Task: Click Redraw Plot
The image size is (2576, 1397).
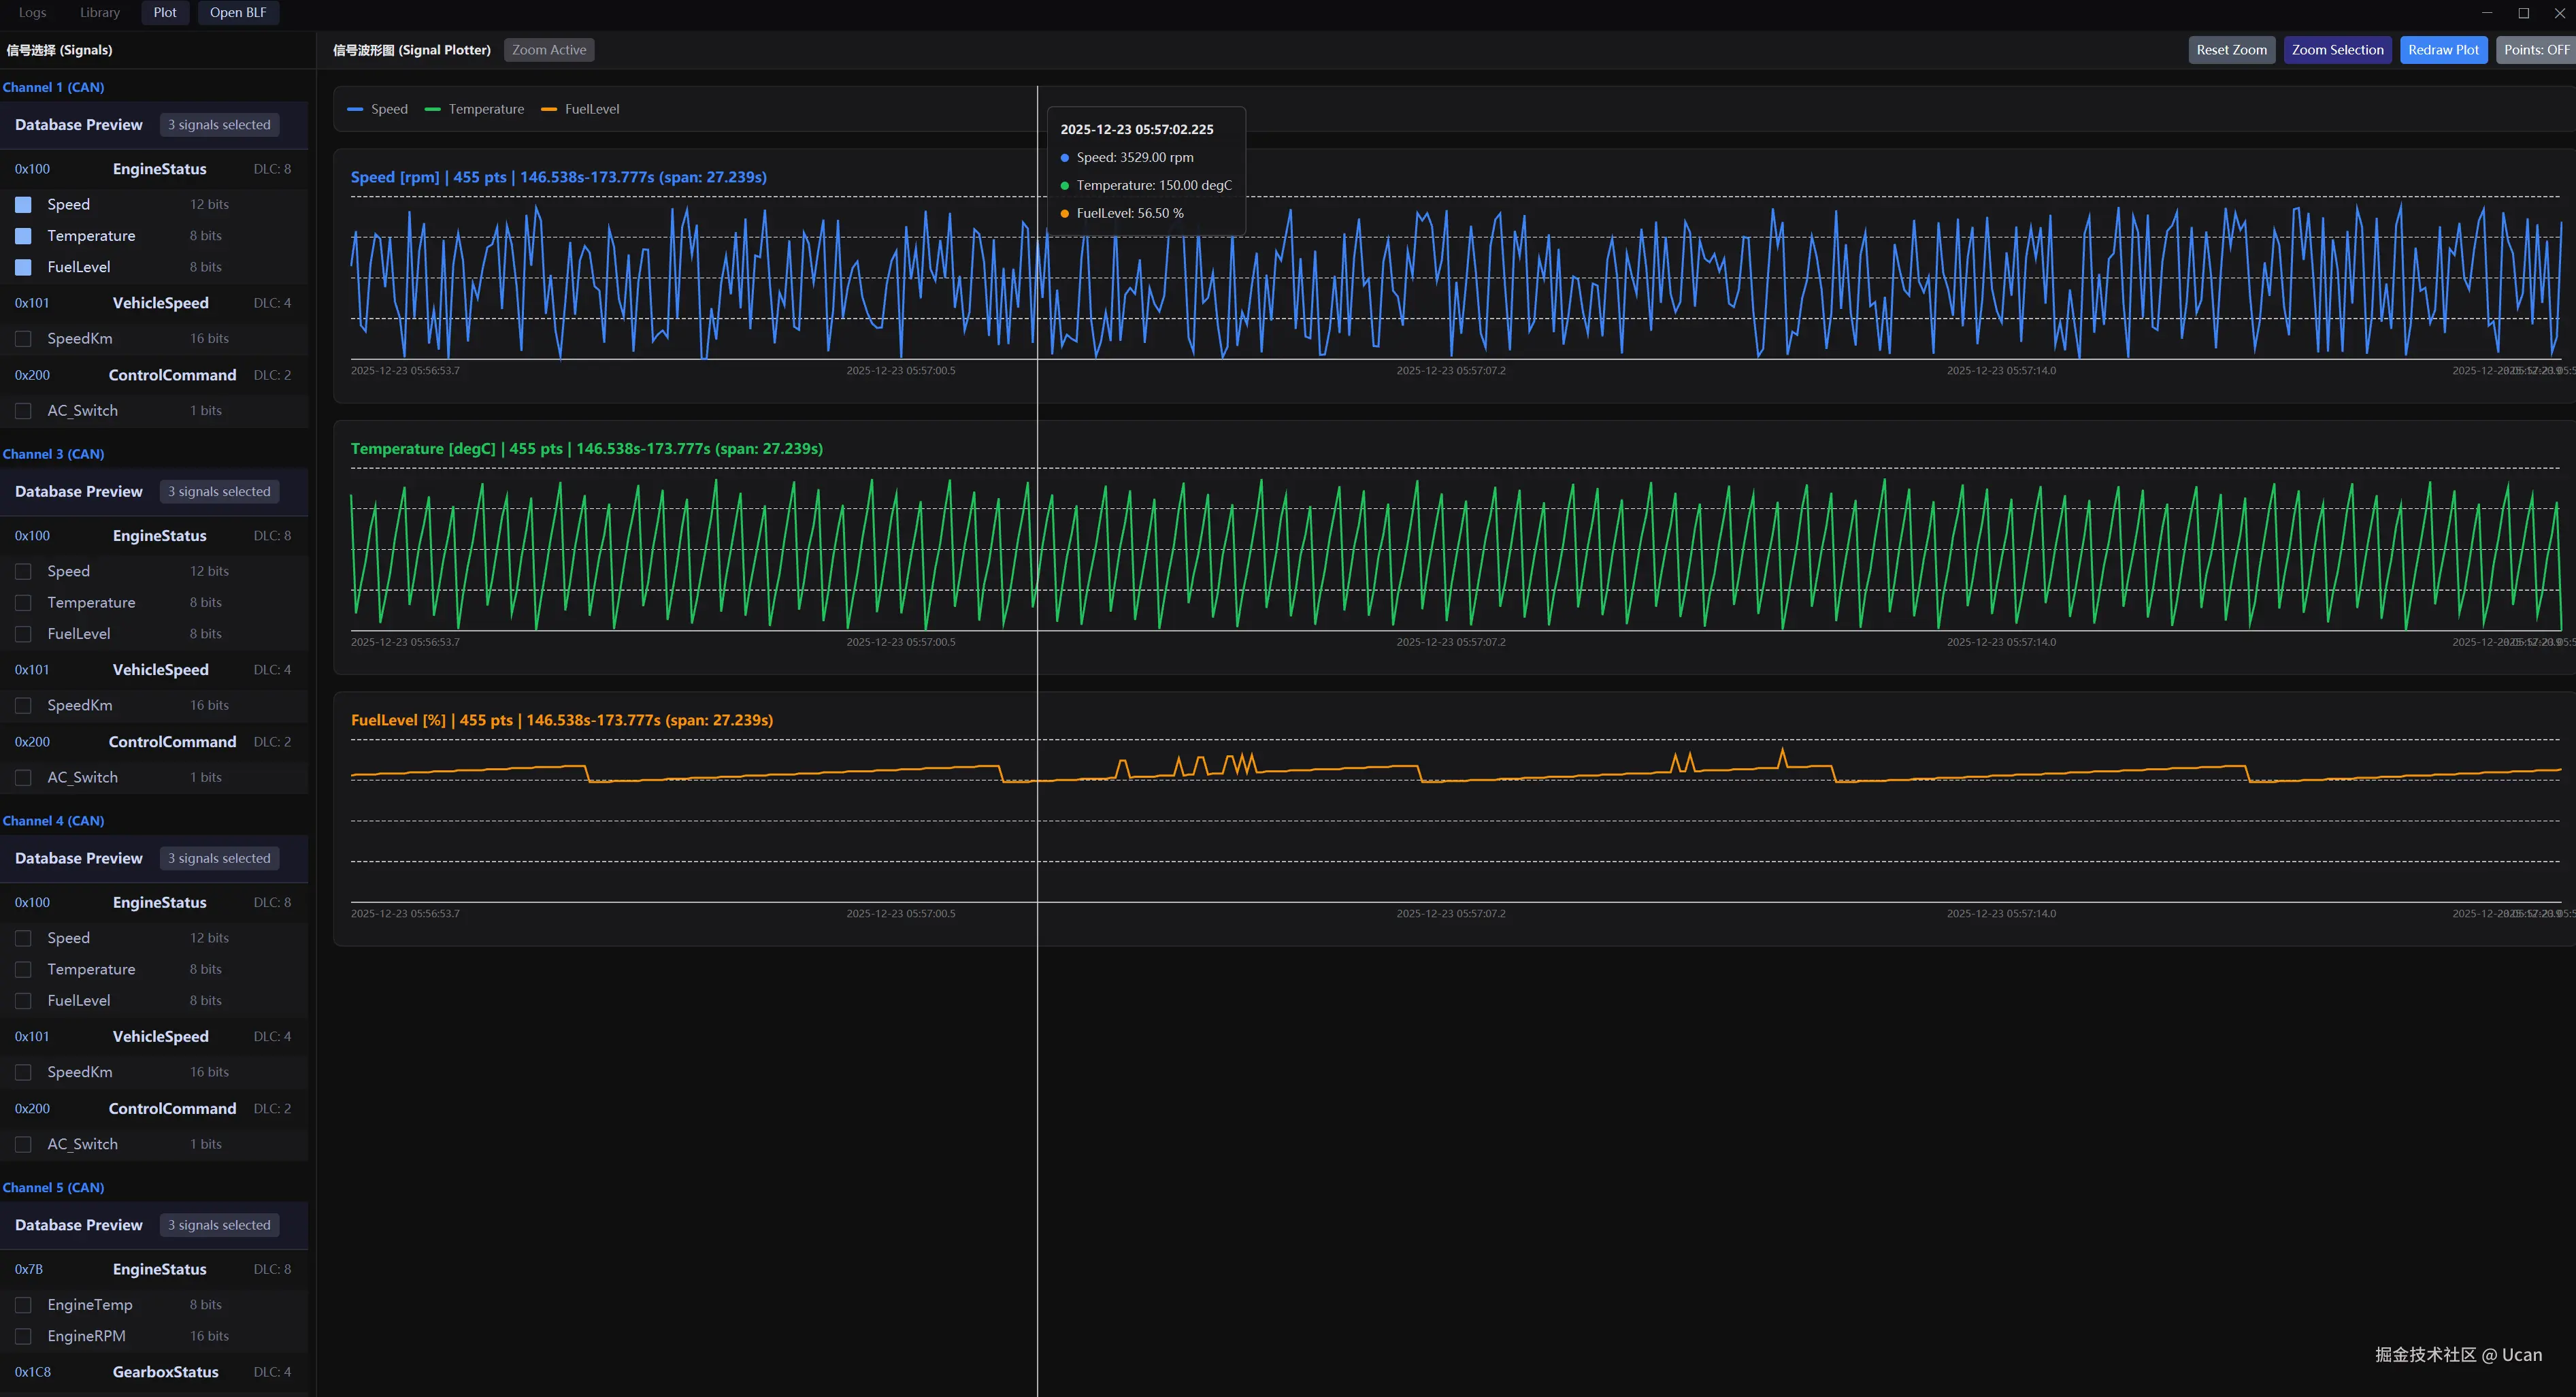Action: coord(2443,50)
